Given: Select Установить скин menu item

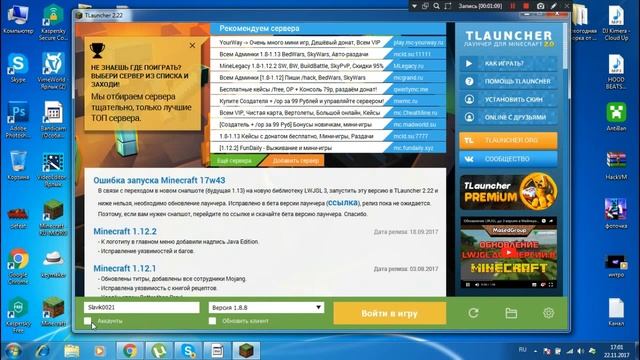Looking at the screenshot, I should click(508, 100).
